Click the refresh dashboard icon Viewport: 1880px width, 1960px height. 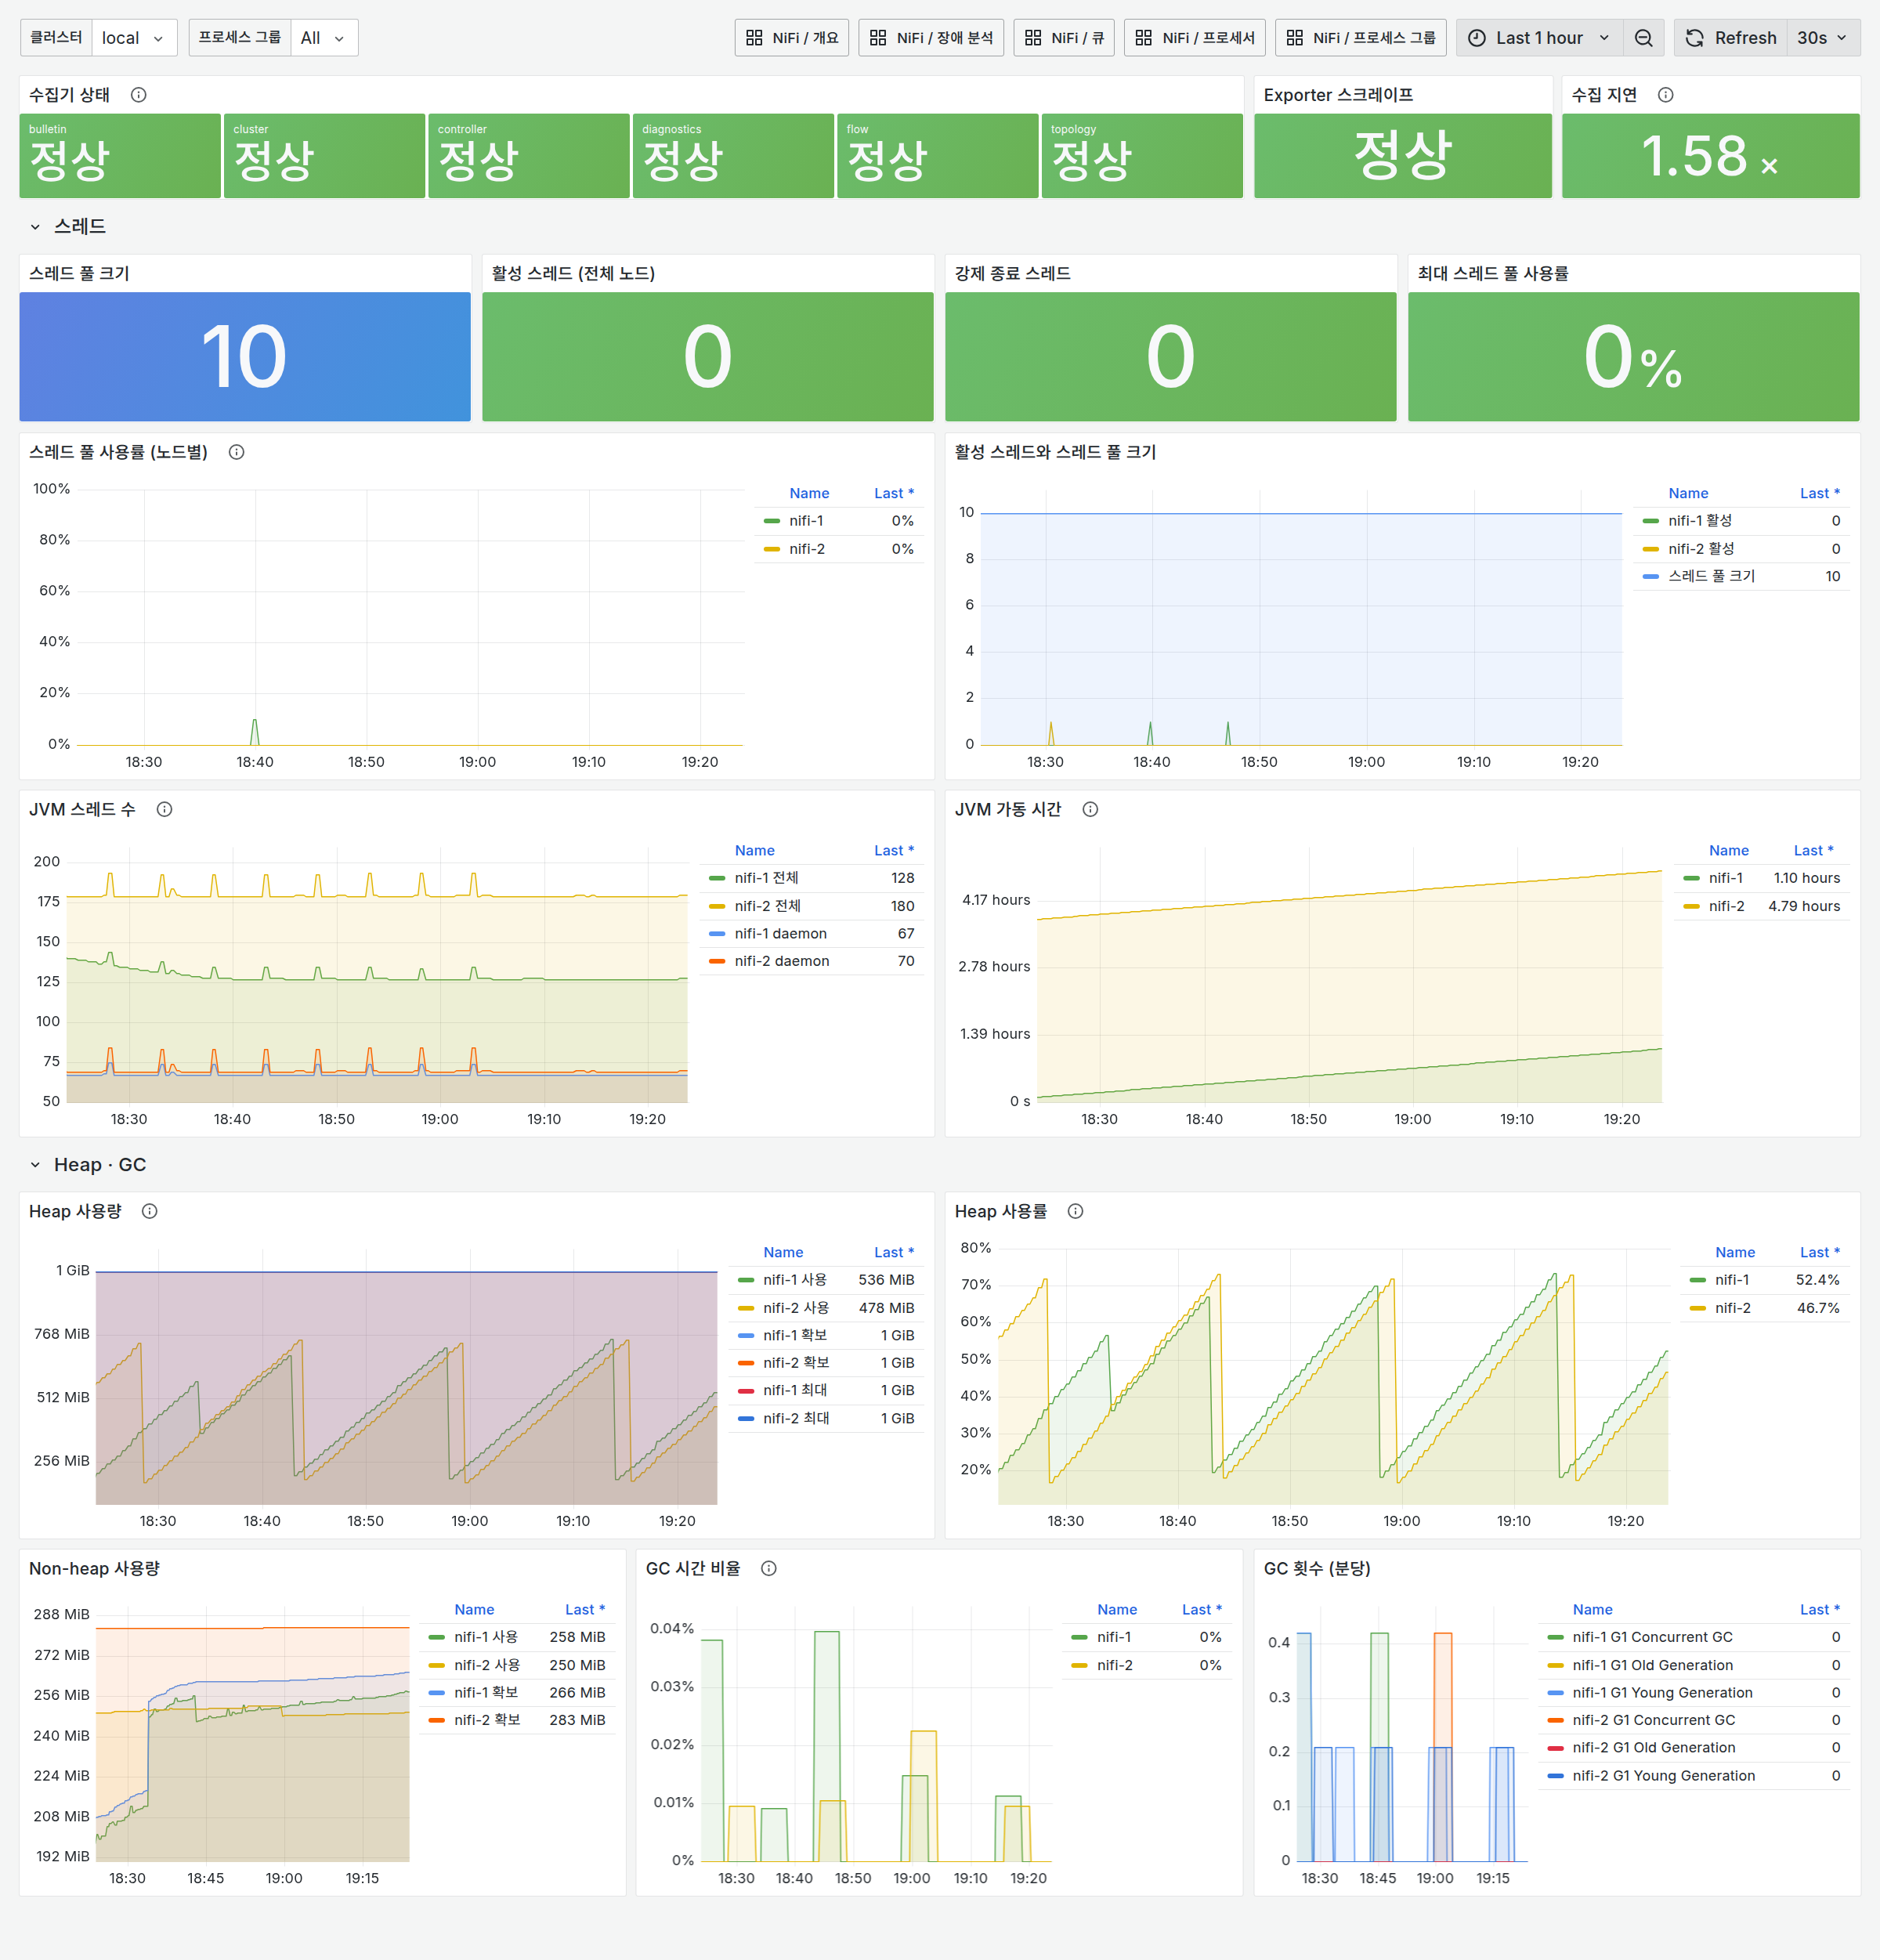(x=1695, y=38)
